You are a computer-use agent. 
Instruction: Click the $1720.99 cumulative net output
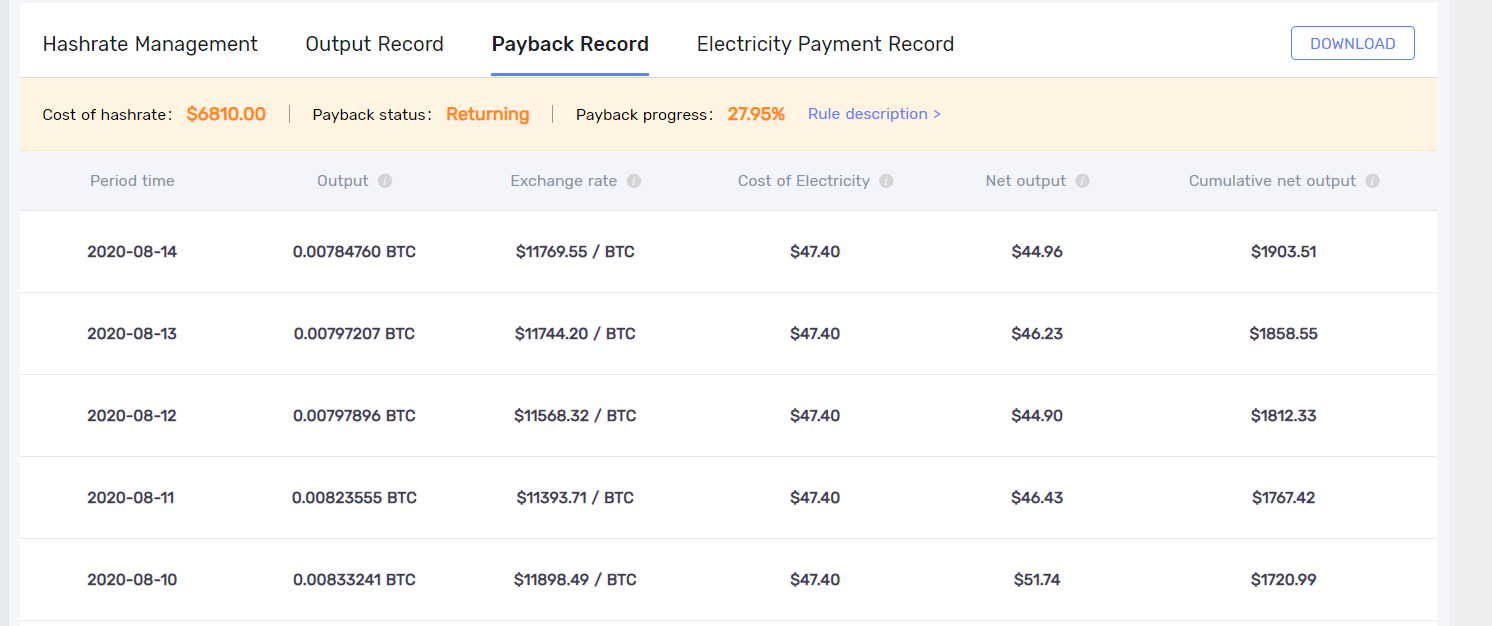coord(1283,580)
